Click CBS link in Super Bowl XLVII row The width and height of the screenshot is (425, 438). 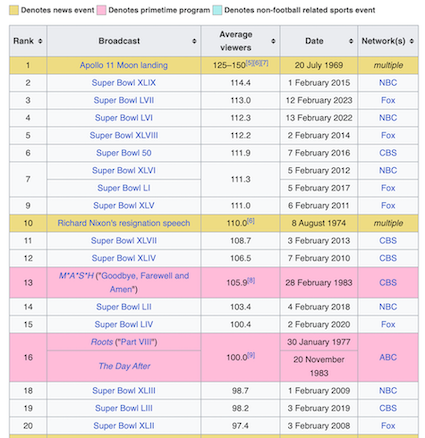tap(388, 241)
